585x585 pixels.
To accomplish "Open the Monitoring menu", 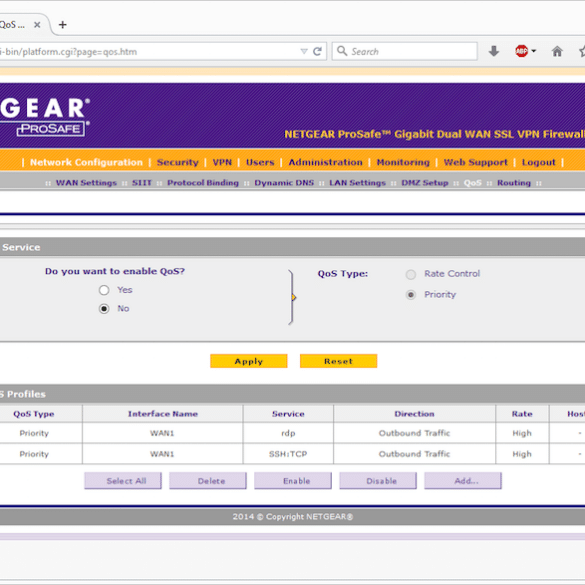I will pyautogui.click(x=403, y=162).
